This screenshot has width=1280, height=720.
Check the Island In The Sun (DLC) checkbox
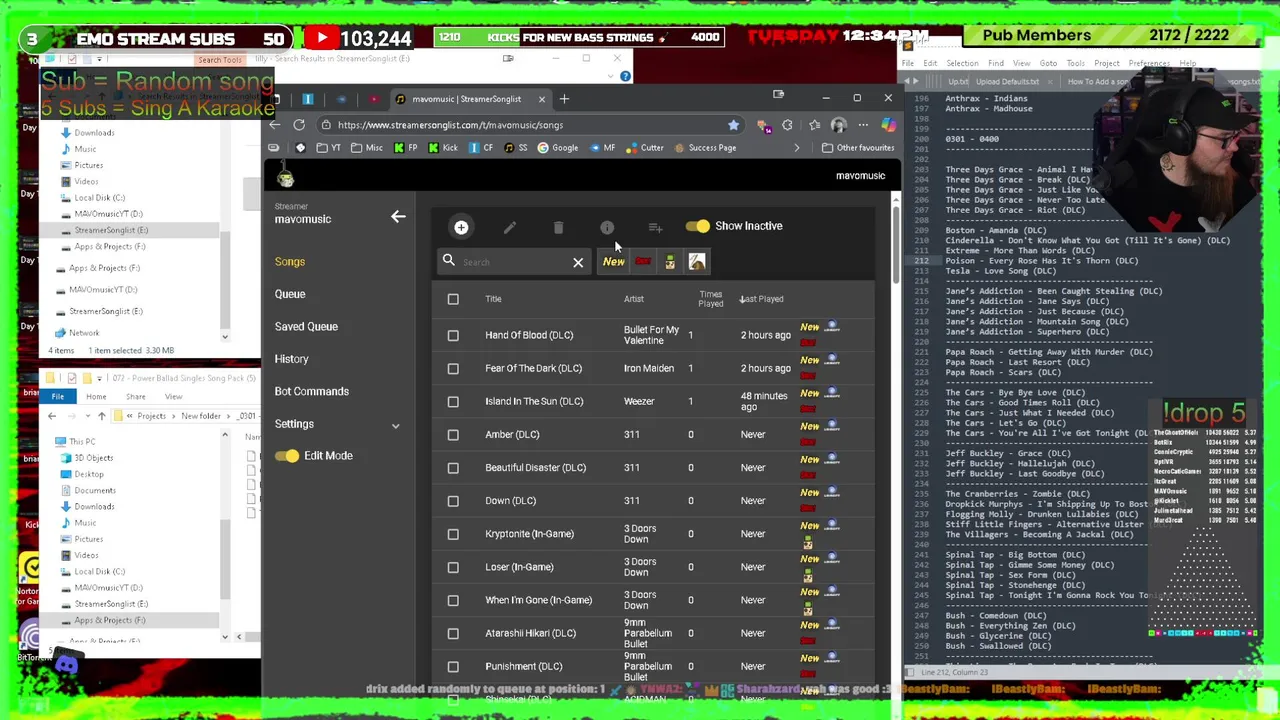click(x=453, y=402)
